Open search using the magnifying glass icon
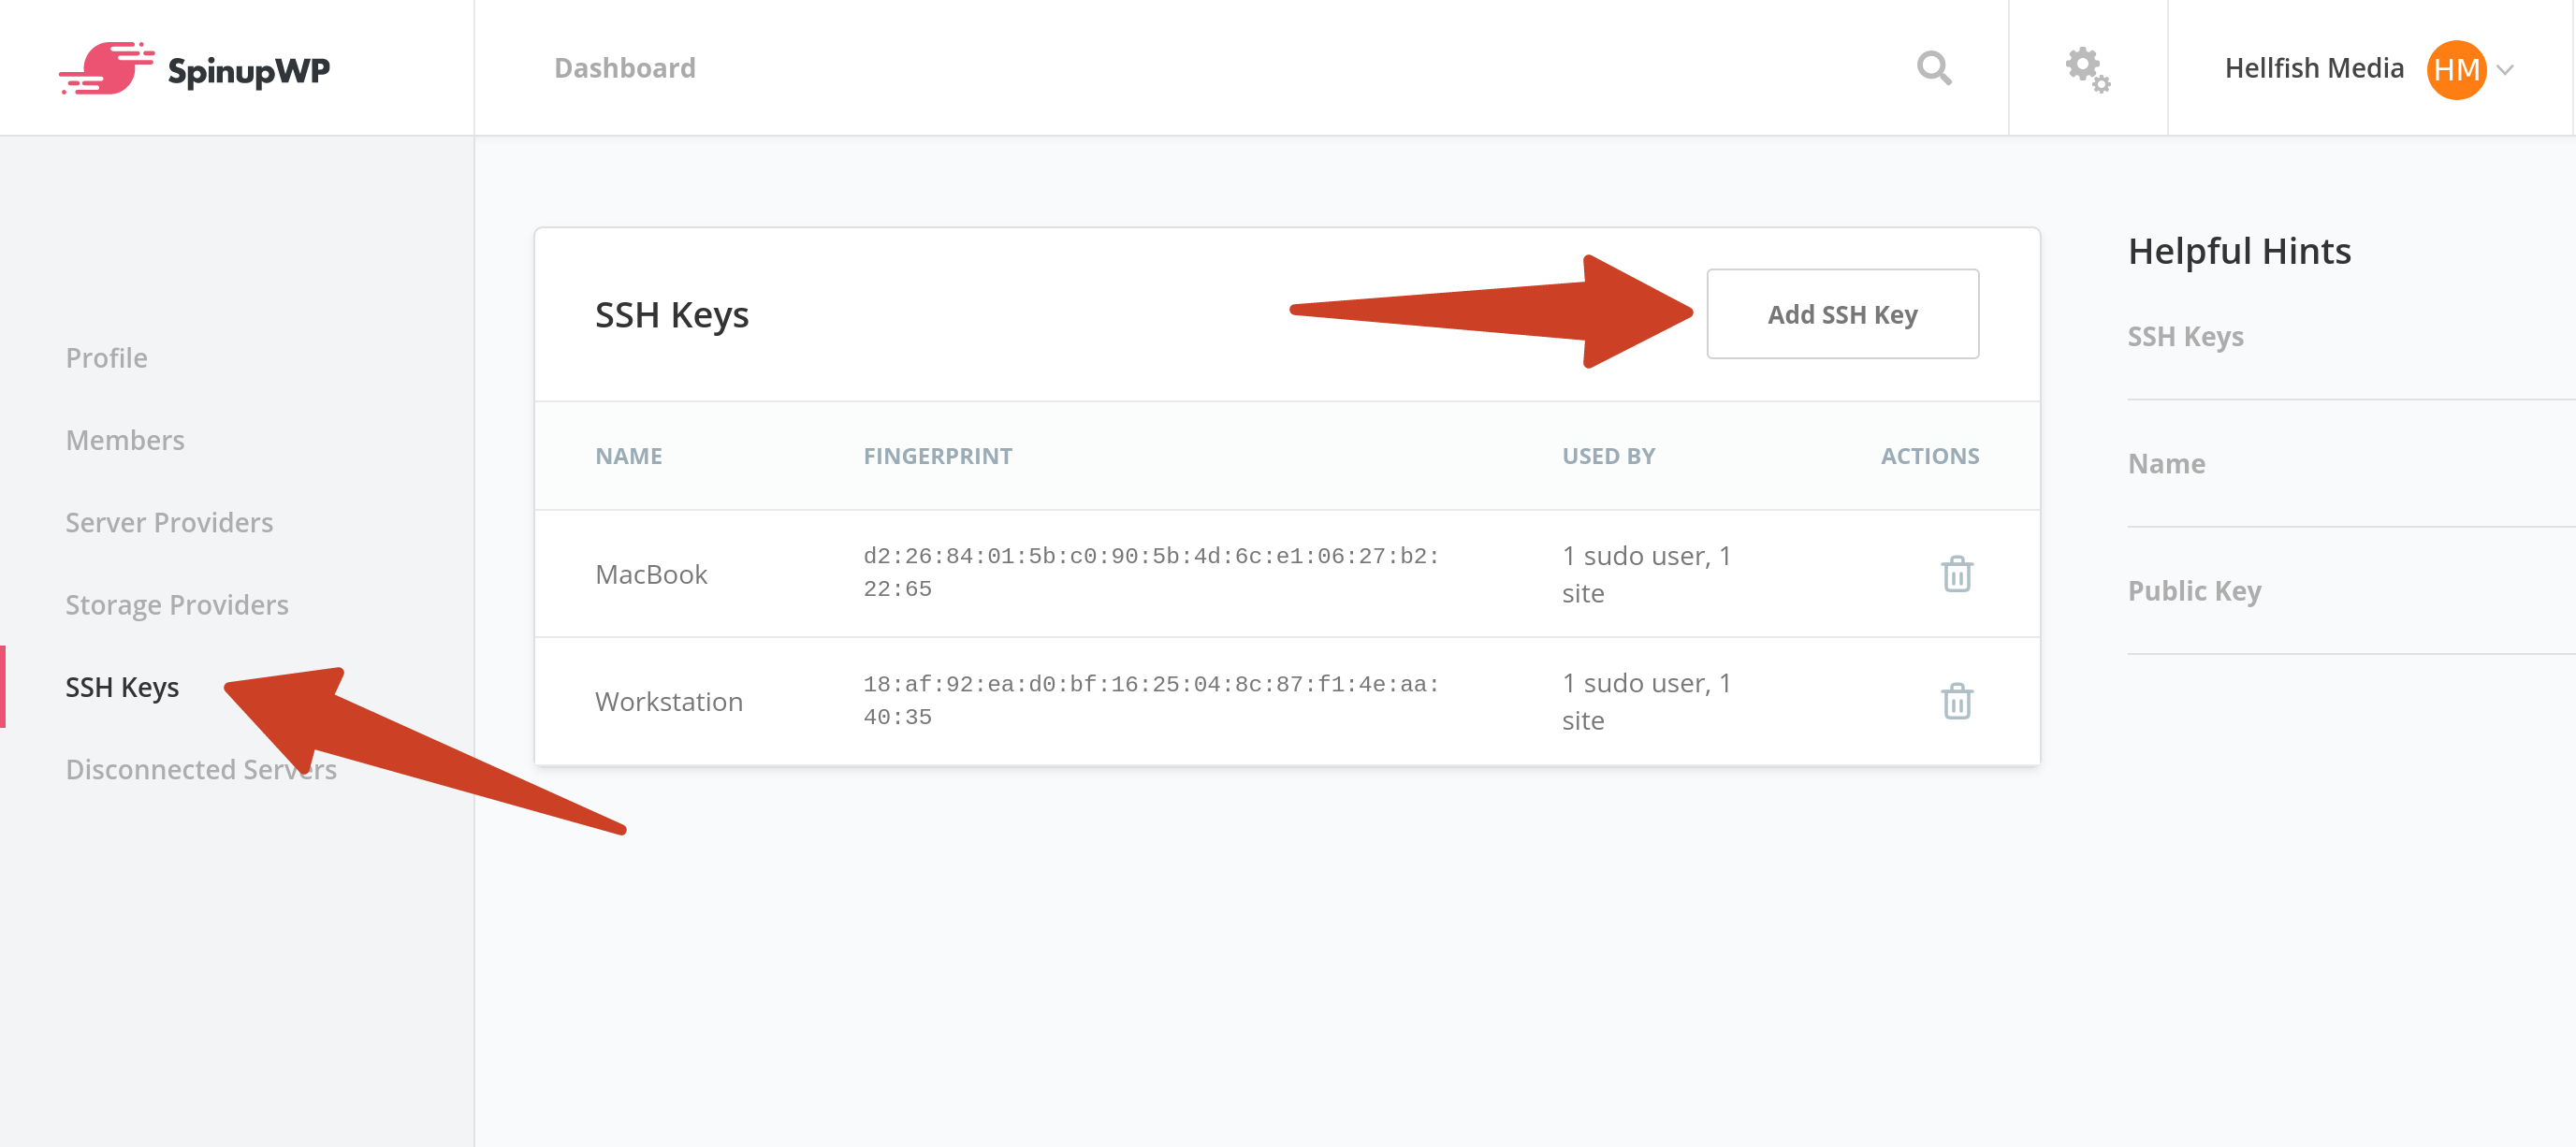The height and width of the screenshot is (1147, 2576). pos(1933,68)
